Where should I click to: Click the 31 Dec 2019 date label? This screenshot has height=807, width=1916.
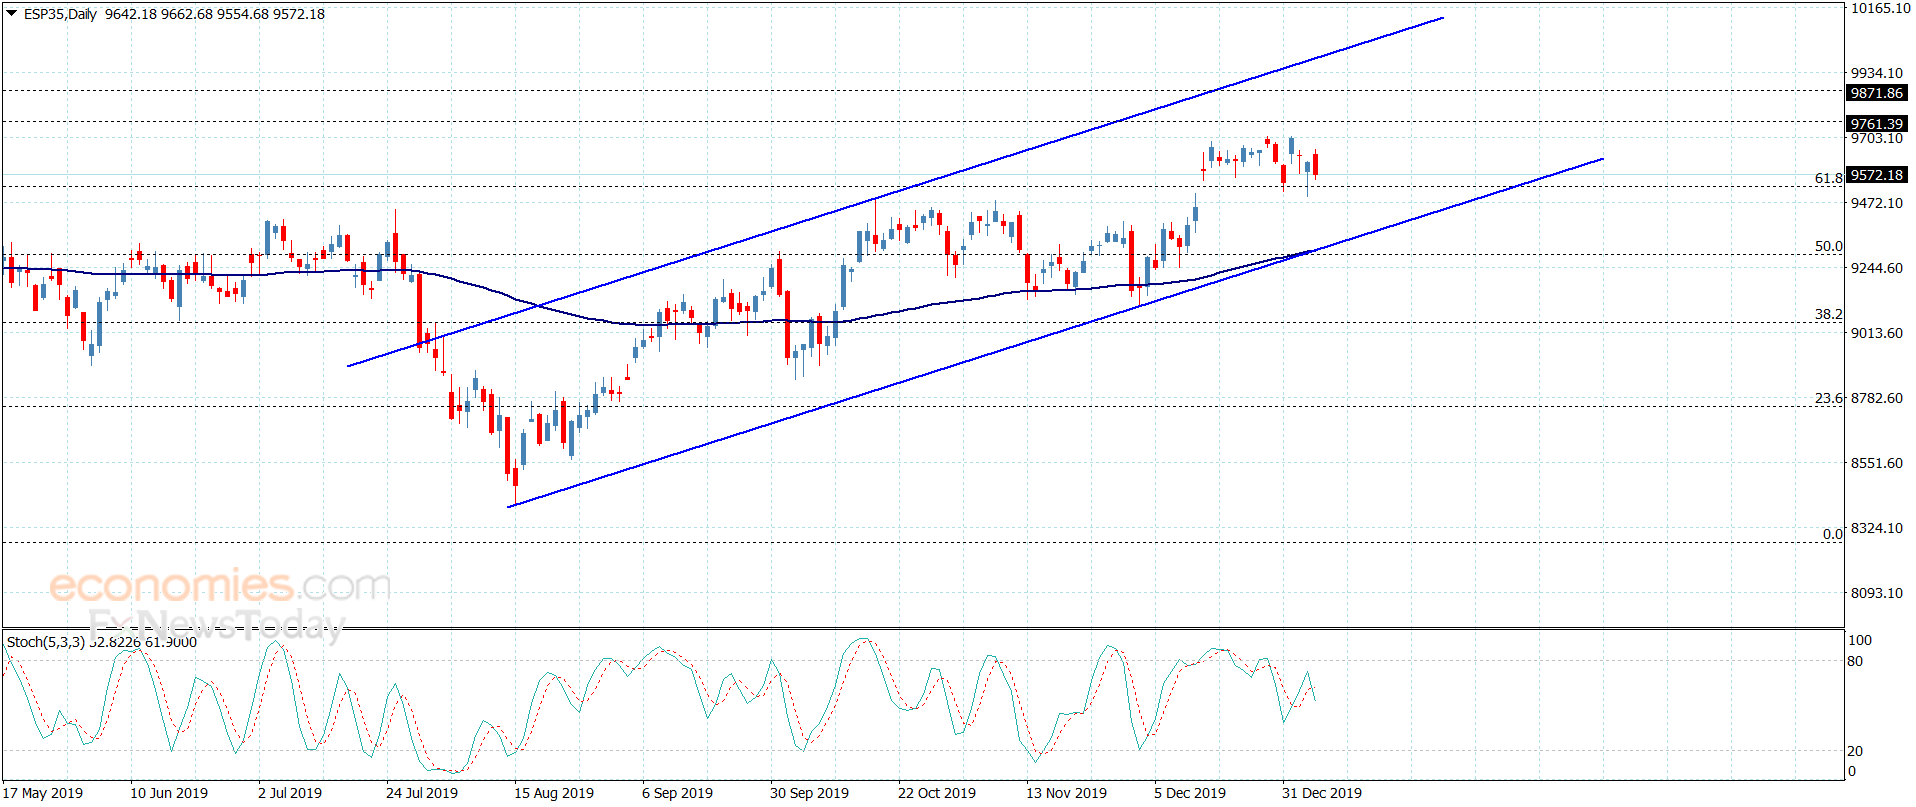pos(1322,793)
